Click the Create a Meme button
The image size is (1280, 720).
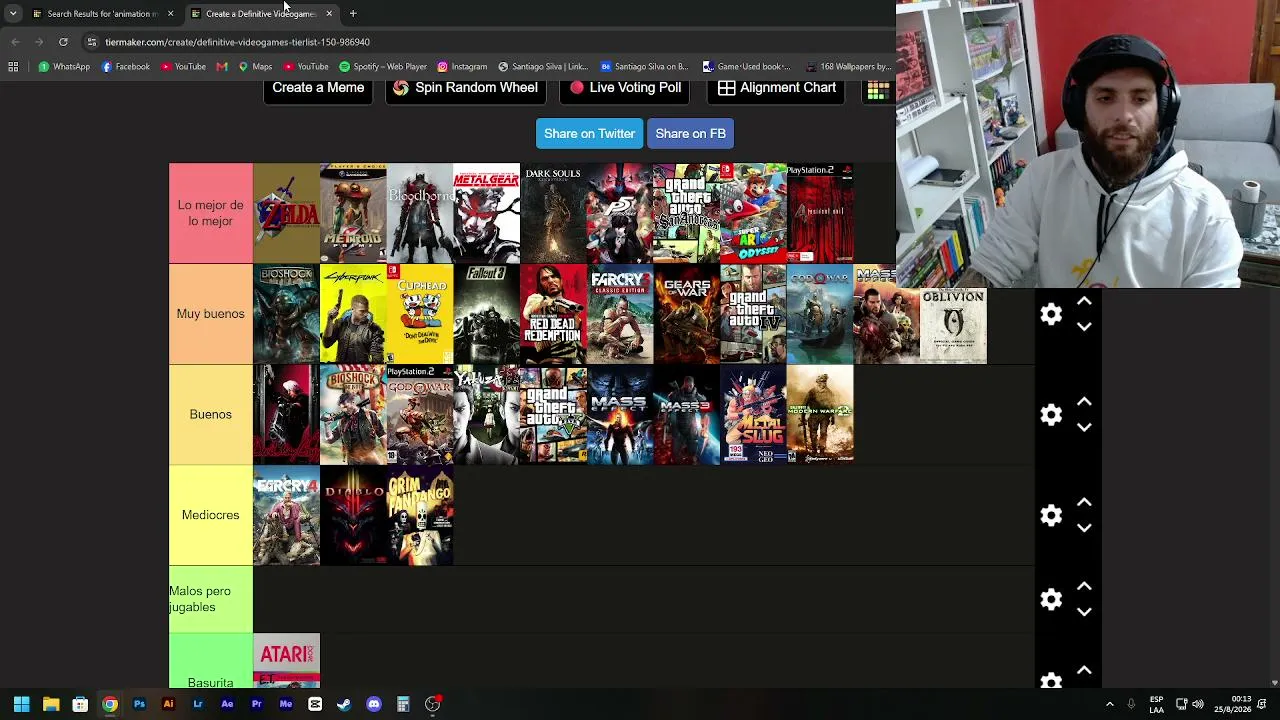318,88
